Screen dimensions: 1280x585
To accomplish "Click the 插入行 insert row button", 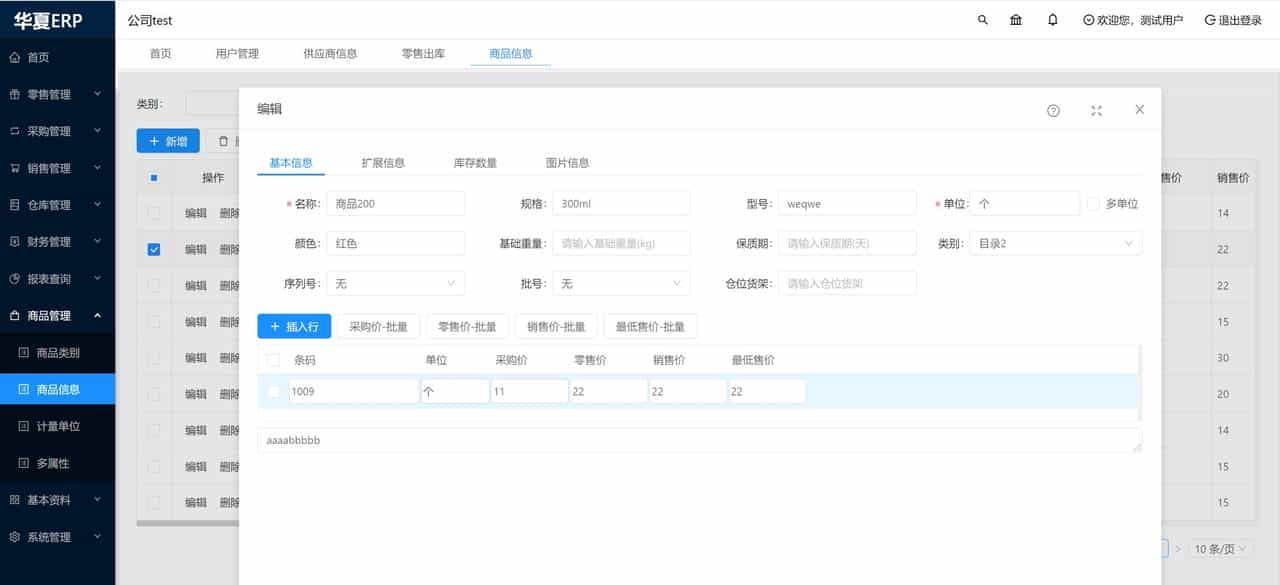I will tap(294, 326).
